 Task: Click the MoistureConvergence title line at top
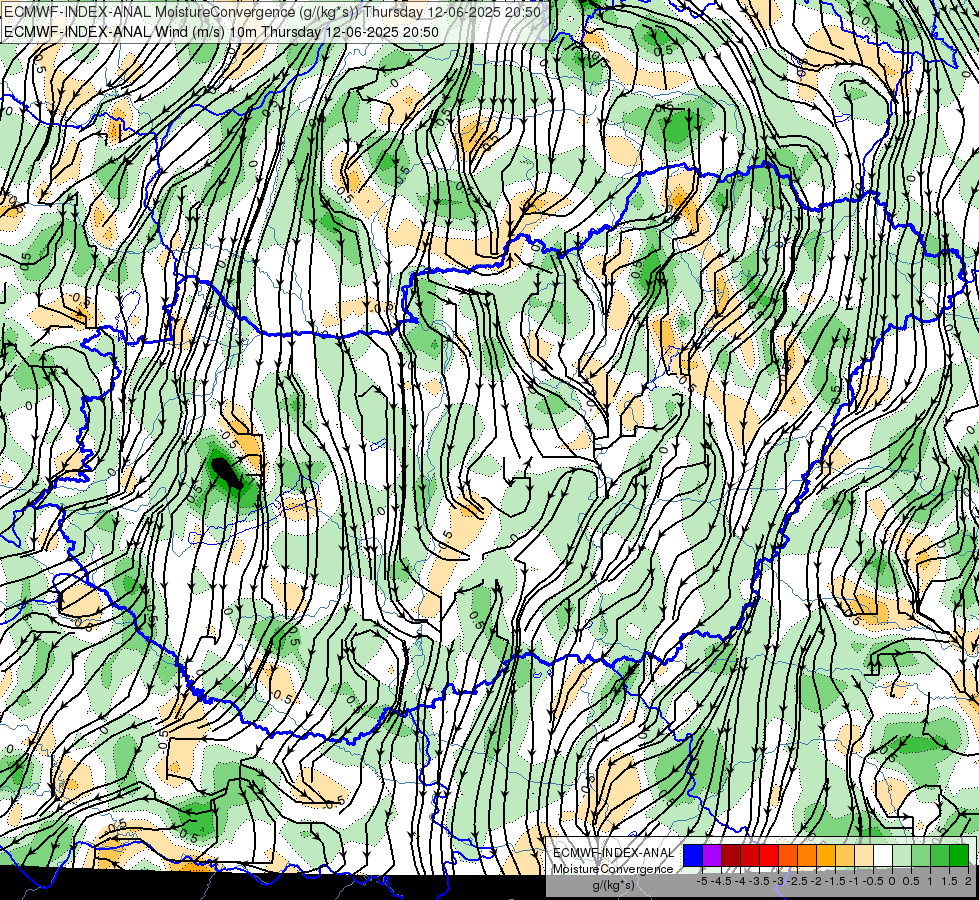[272, 12]
